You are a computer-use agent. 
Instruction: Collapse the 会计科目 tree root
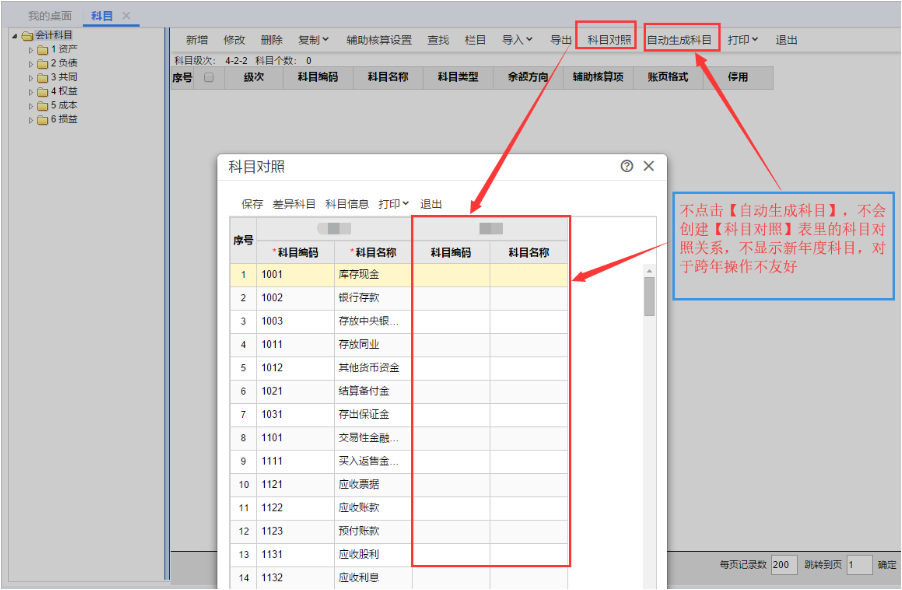(x=14, y=36)
